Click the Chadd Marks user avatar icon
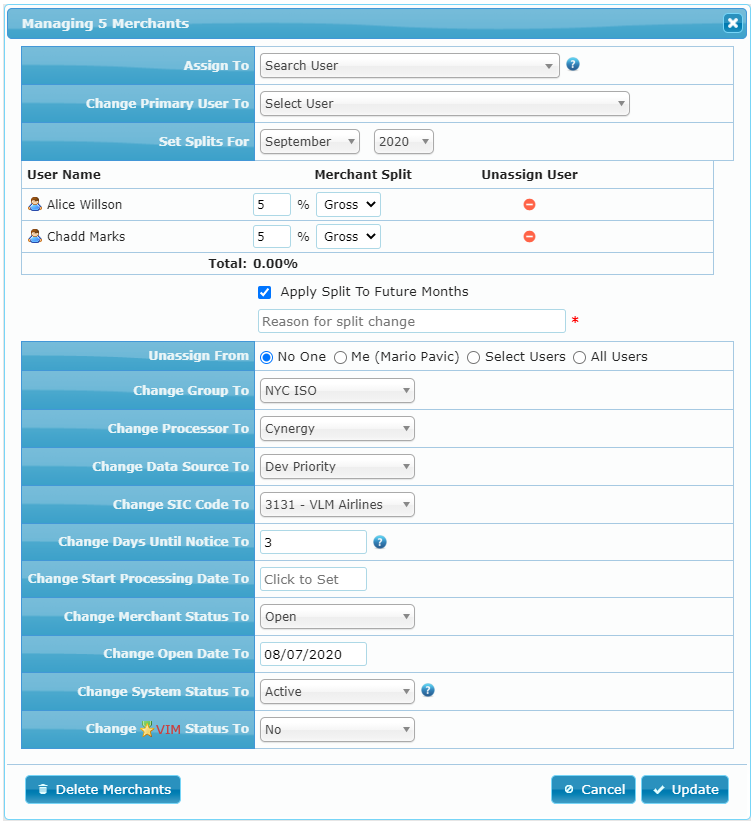 tap(35, 237)
